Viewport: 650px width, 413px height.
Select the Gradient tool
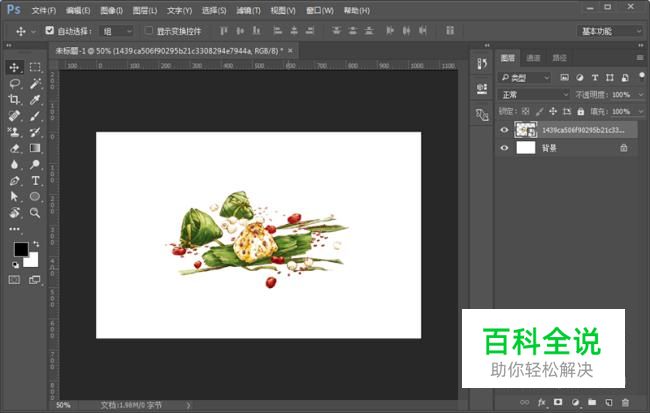pos(35,148)
